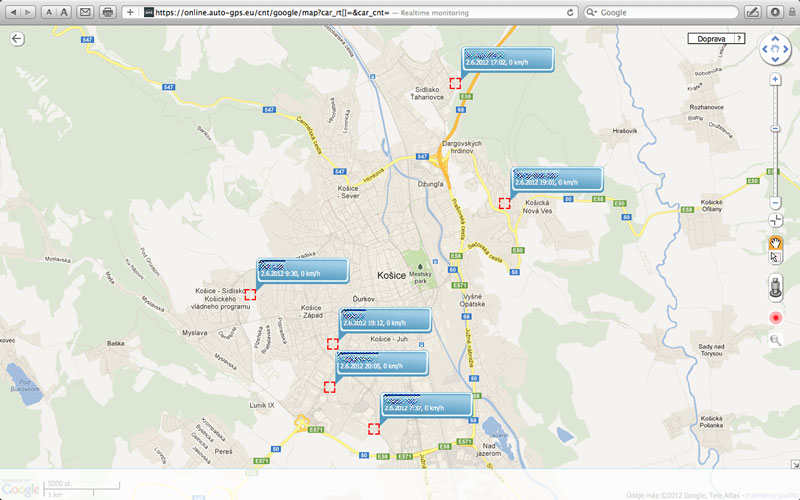Open the round toolbar icon next to the lock

775,12
